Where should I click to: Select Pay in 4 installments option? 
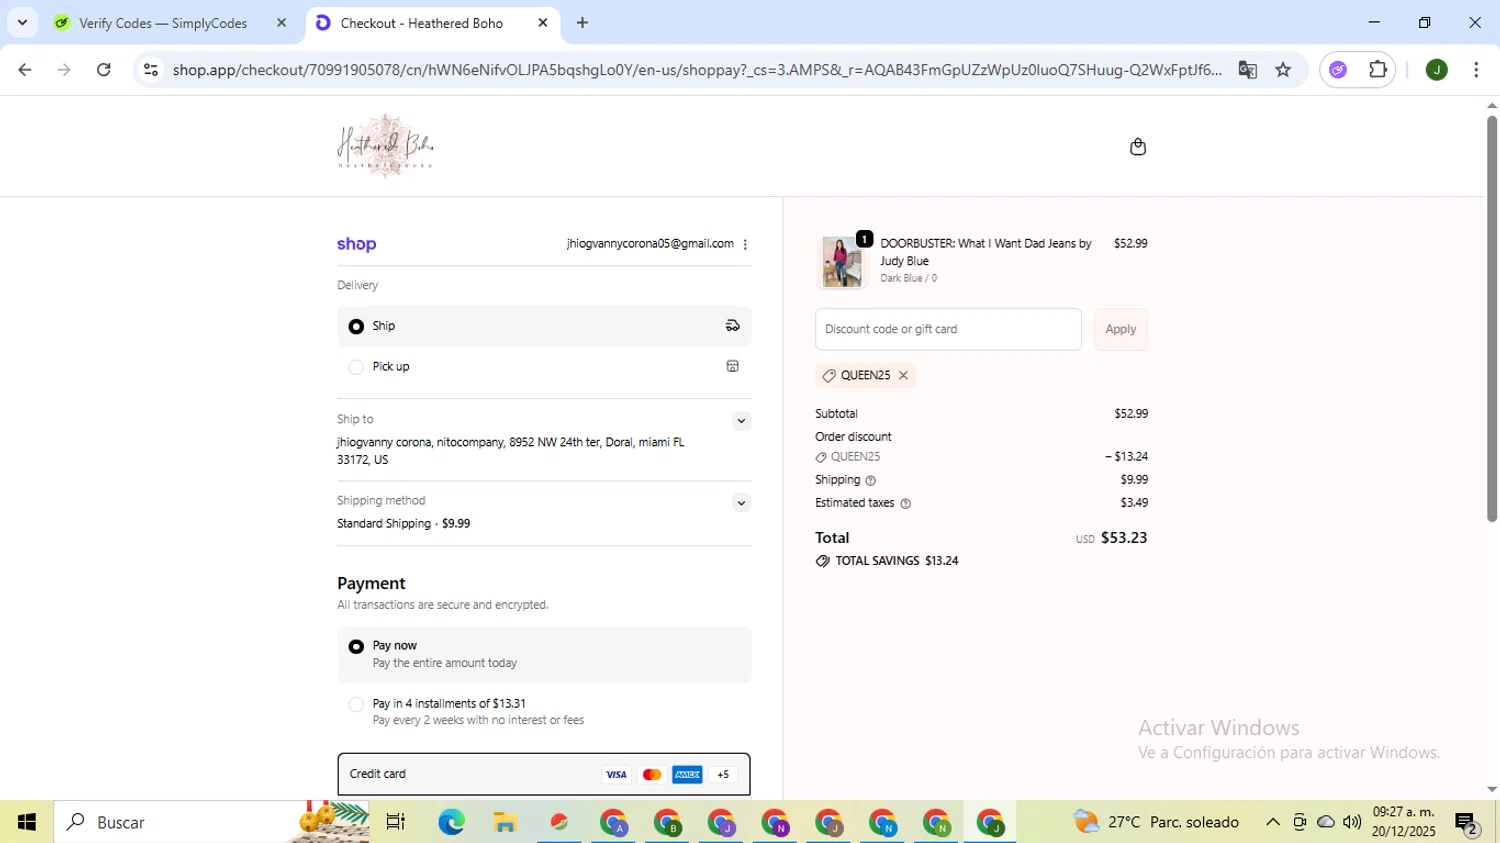(x=544, y=712)
